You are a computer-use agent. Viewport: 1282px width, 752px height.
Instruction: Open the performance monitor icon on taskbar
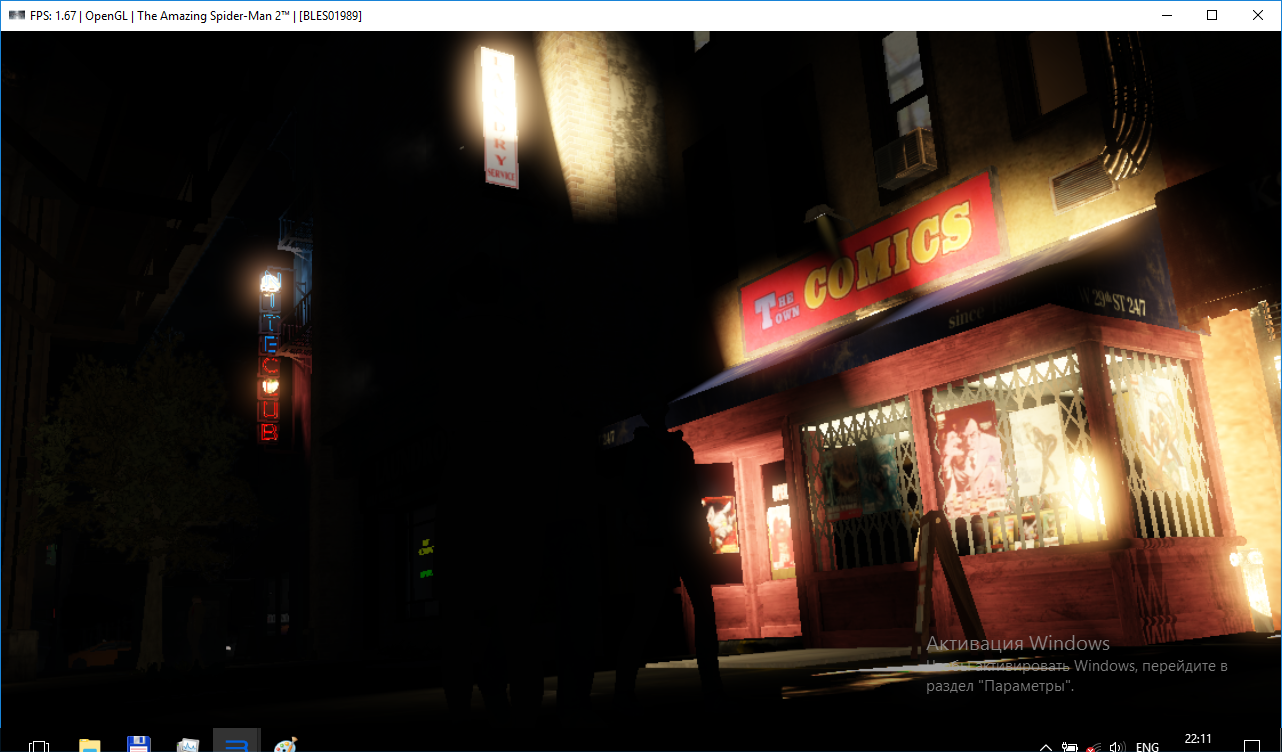point(188,745)
